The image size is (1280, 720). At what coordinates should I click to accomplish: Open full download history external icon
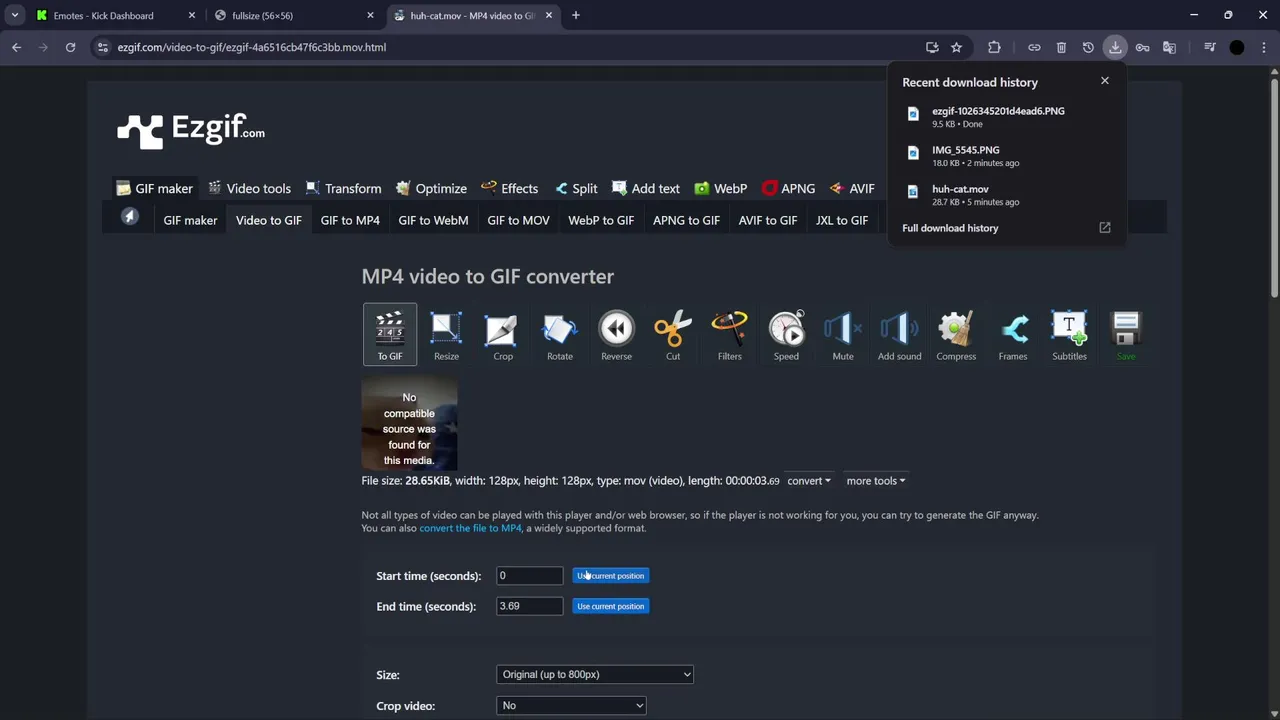click(x=1105, y=228)
